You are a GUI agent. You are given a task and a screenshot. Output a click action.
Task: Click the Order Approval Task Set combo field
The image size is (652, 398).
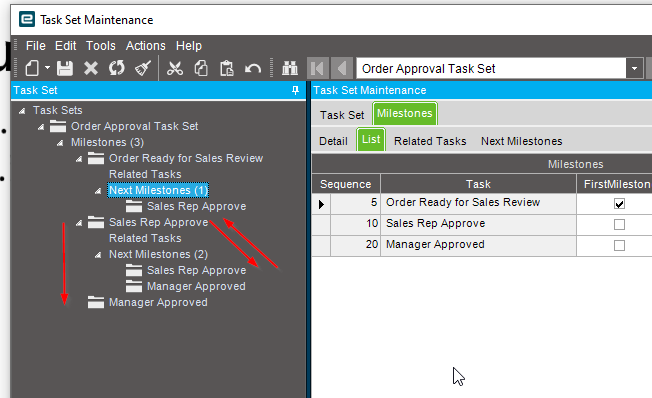[491, 68]
